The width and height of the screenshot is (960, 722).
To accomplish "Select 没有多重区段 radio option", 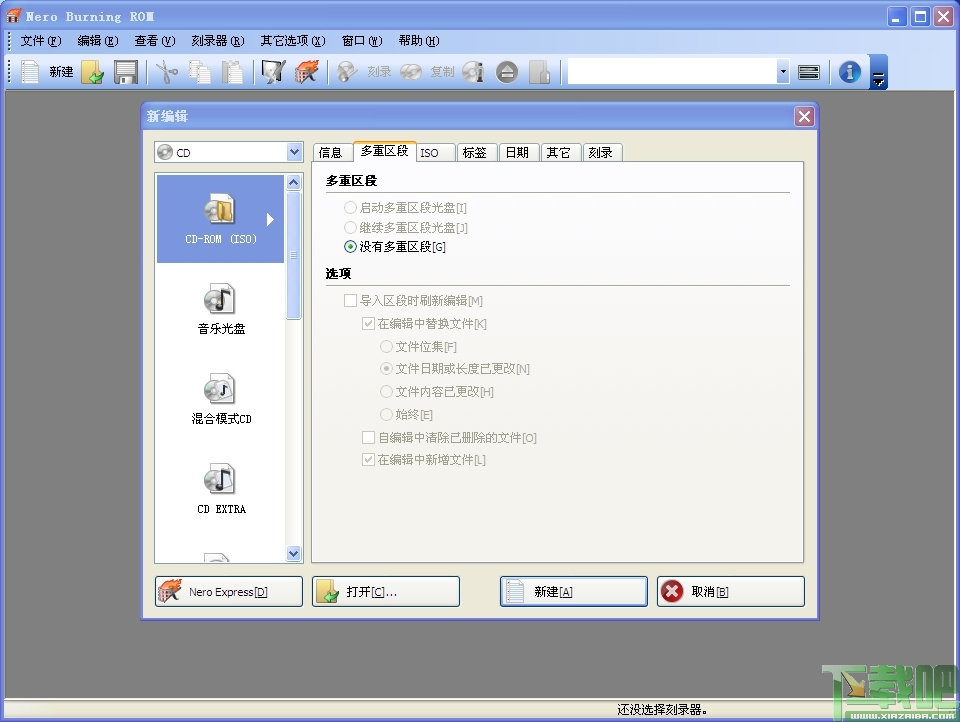I will coord(395,247).
